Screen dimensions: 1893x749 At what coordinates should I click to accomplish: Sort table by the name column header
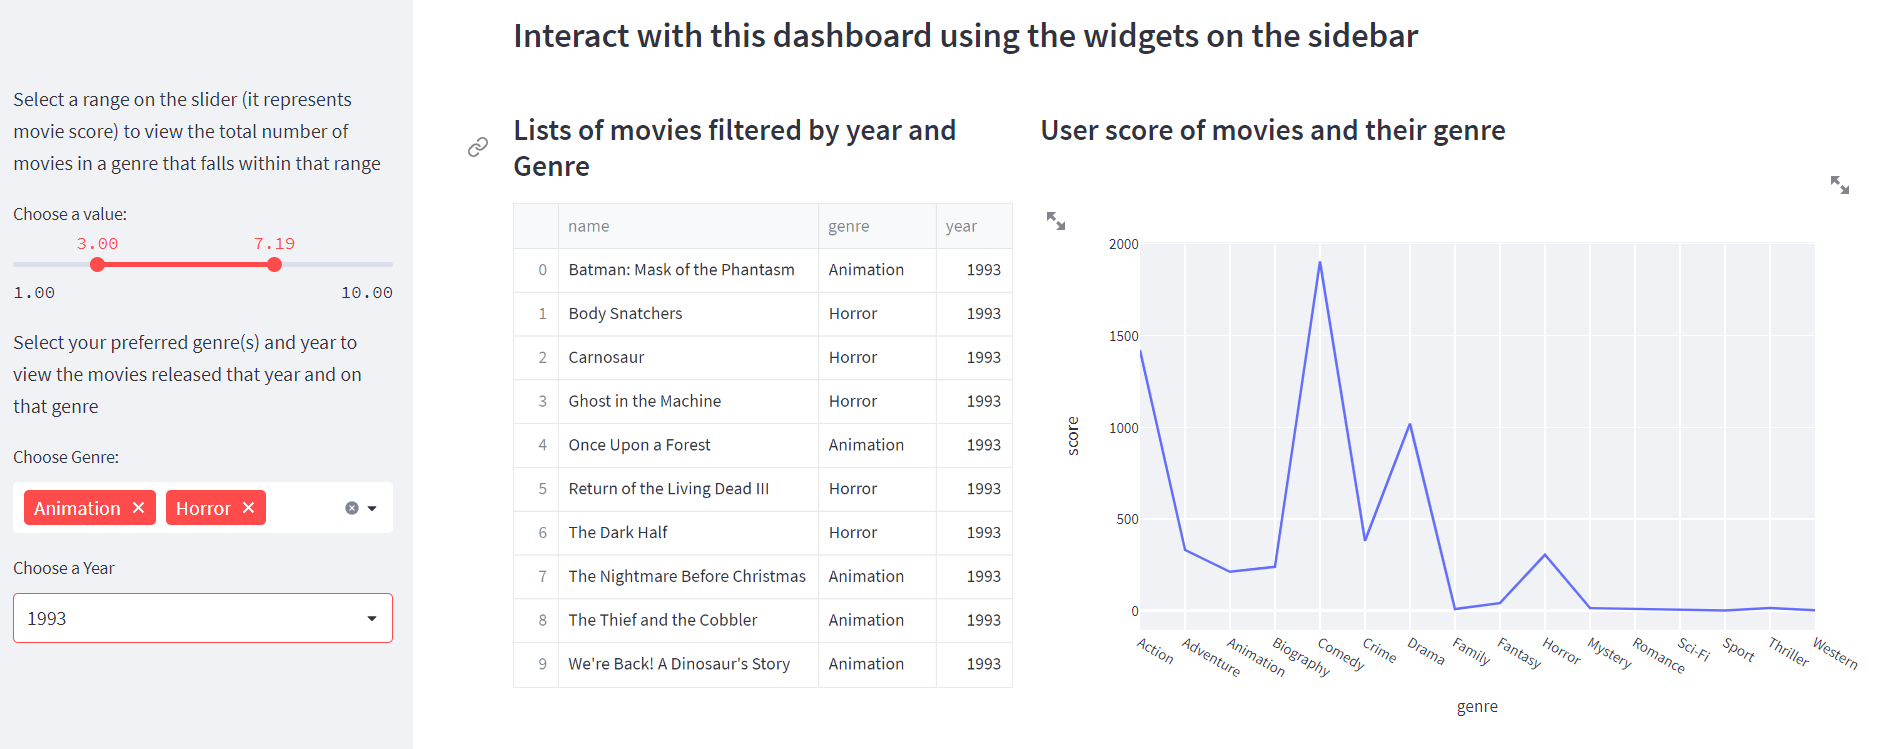point(588,226)
